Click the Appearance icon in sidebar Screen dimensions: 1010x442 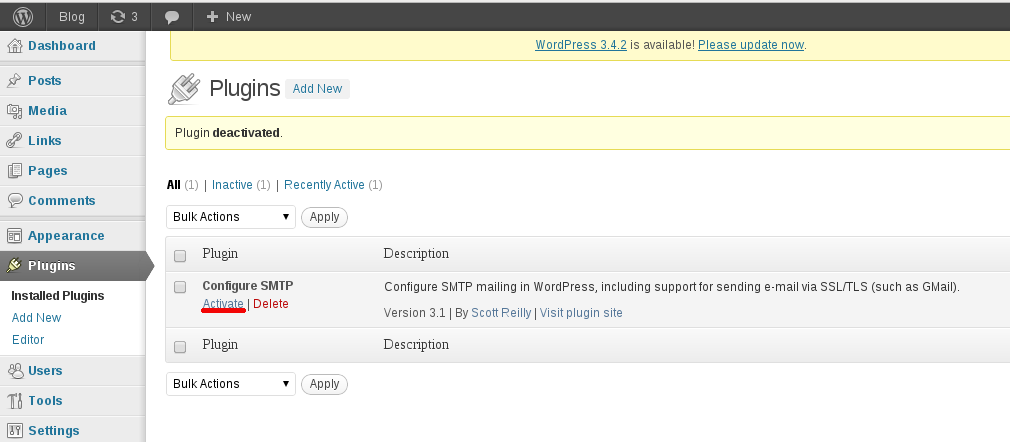(x=14, y=236)
